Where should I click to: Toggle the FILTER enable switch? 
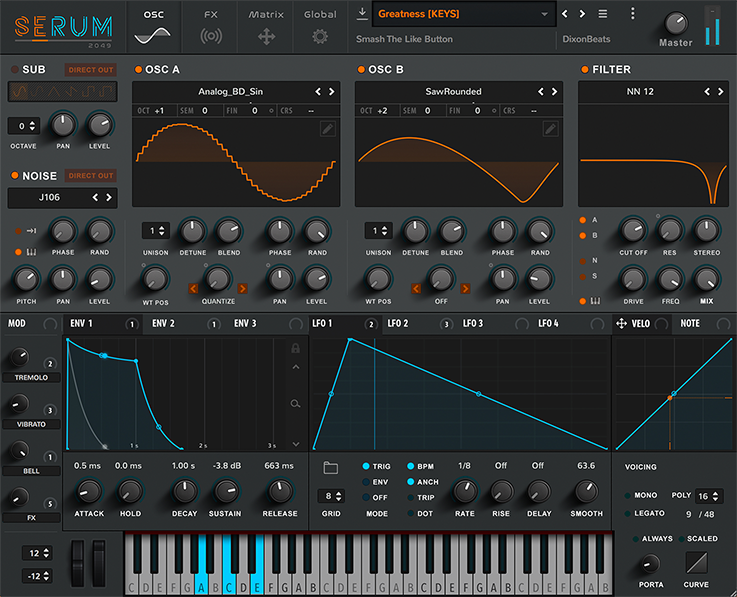pyautogui.click(x=585, y=70)
